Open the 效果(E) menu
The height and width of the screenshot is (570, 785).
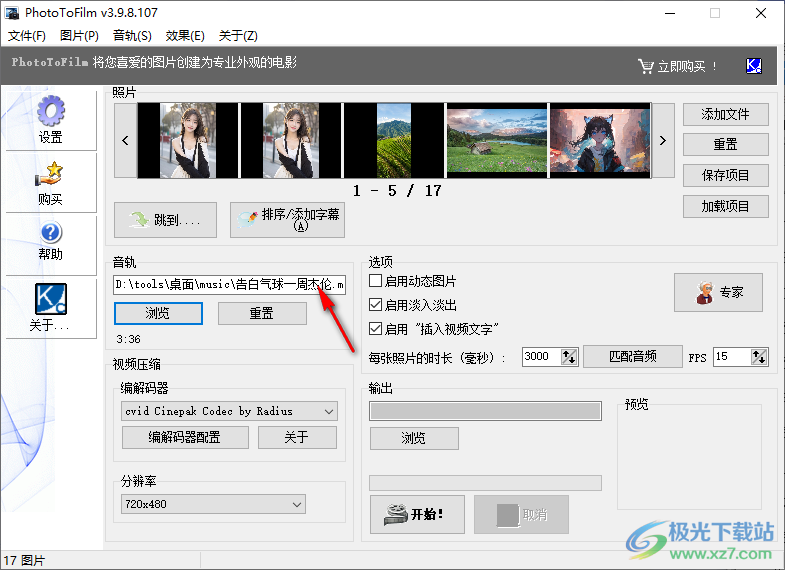[x=185, y=36]
